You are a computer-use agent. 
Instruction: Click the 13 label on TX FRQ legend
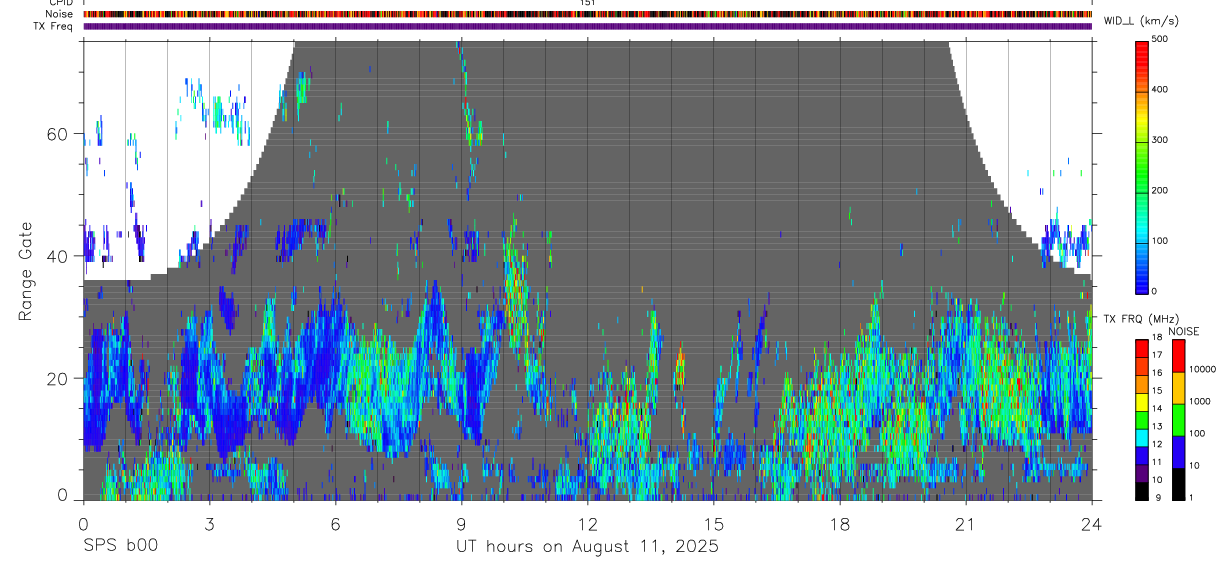[1159, 426]
